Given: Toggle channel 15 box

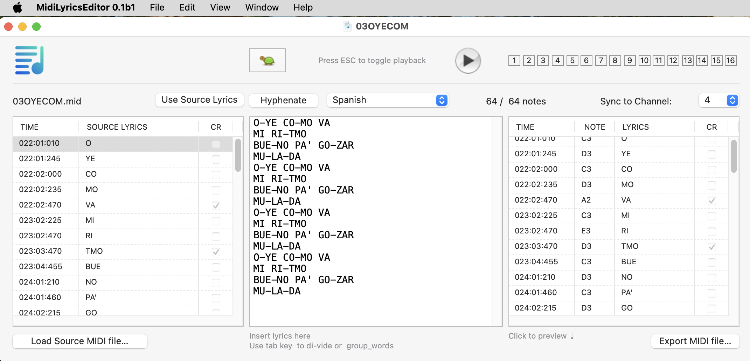Looking at the screenshot, I should [x=717, y=60].
